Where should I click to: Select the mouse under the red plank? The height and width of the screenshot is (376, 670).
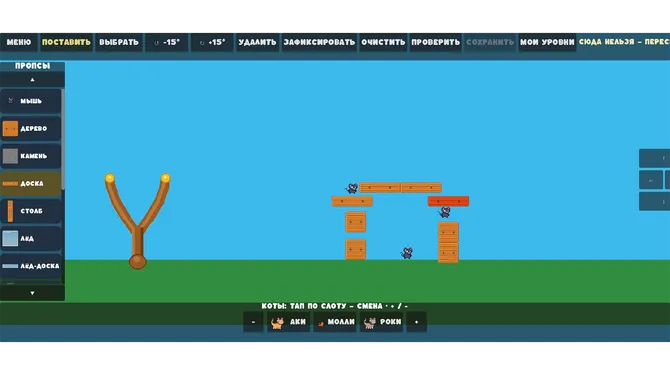tap(445, 212)
